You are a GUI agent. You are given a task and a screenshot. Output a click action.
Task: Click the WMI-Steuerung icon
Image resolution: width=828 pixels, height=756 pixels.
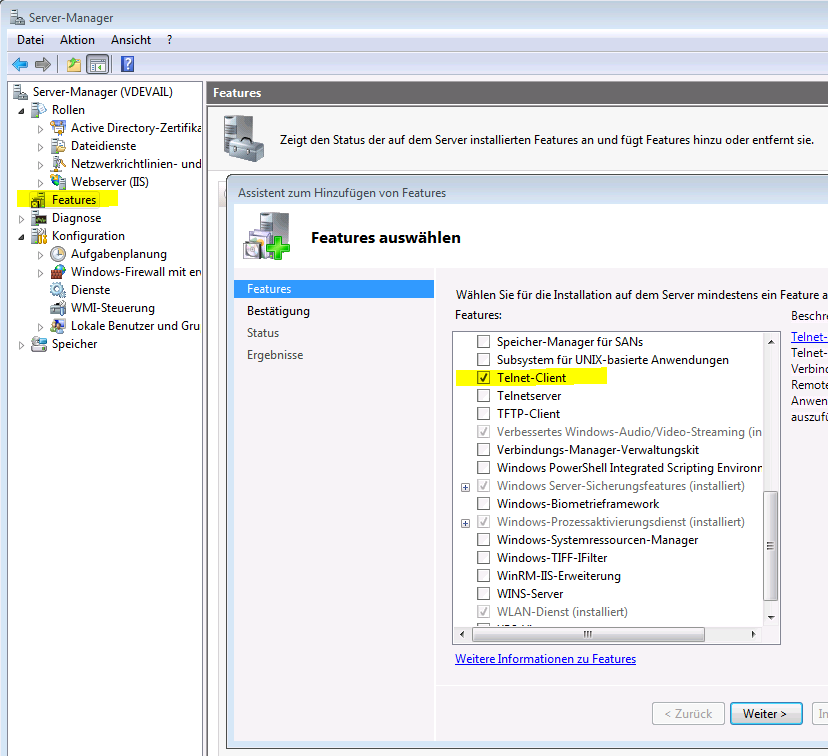click(58, 308)
